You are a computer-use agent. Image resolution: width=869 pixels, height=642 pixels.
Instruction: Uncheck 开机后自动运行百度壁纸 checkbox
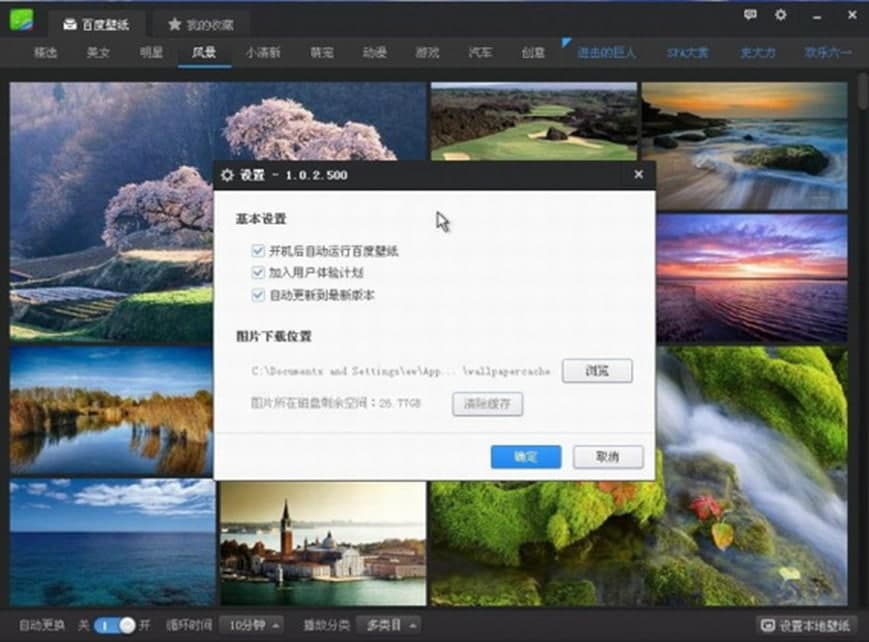point(259,251)
